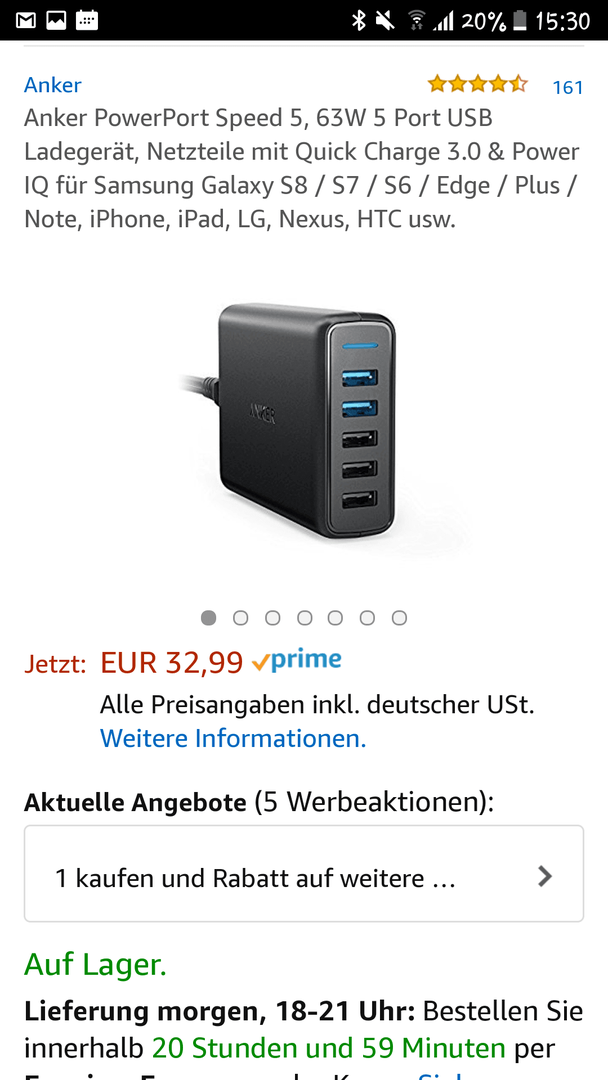Tap the calendar notification icon in status bar

pos(87,20)
